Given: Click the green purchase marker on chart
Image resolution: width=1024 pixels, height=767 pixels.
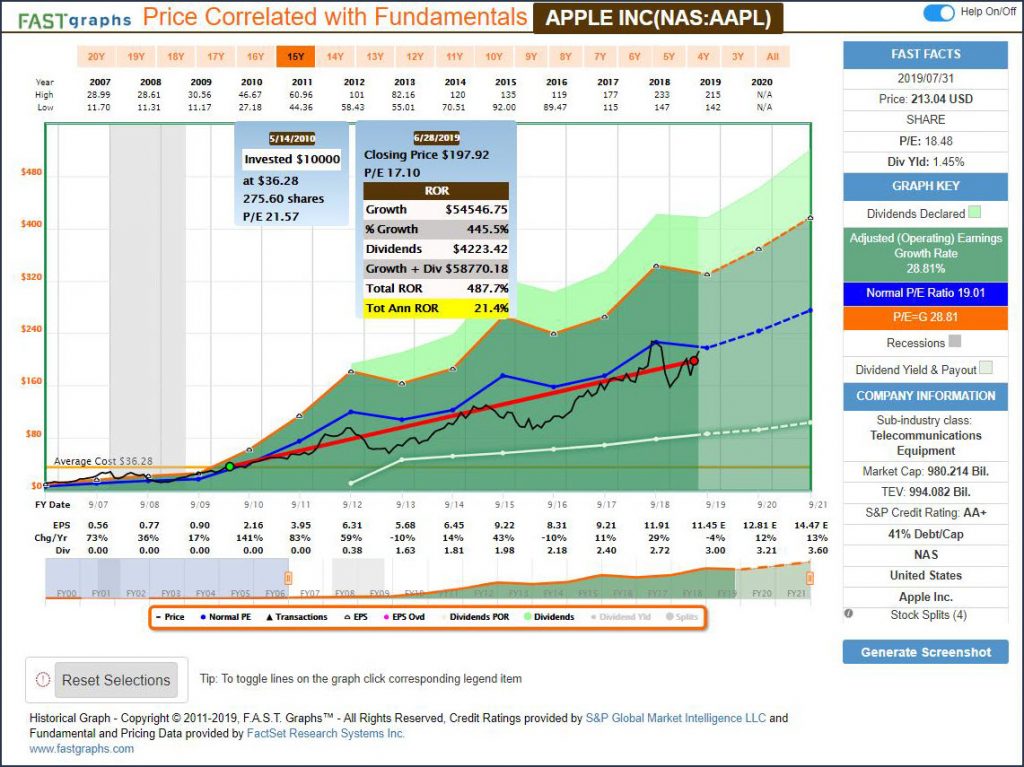Looking at the screenshot, I should (229, 466).
